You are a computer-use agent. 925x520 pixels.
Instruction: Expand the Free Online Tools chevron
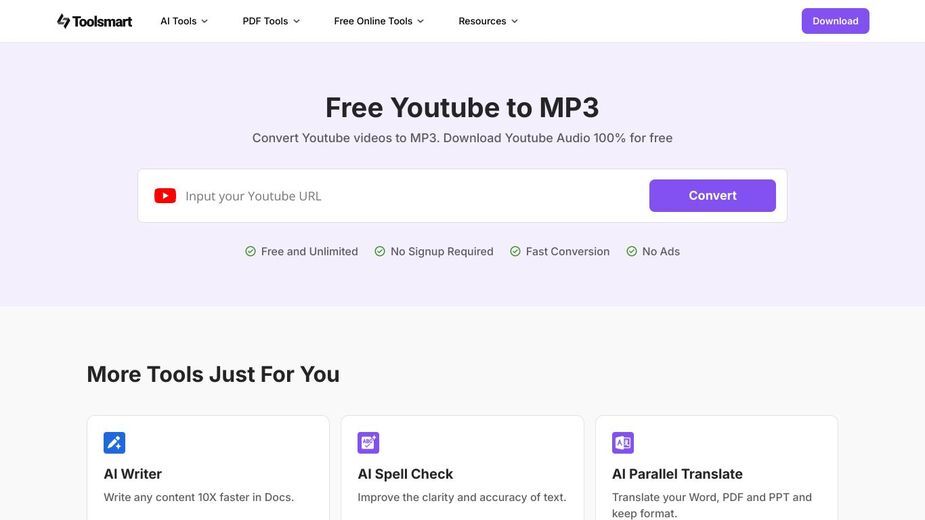click(421, 21)
